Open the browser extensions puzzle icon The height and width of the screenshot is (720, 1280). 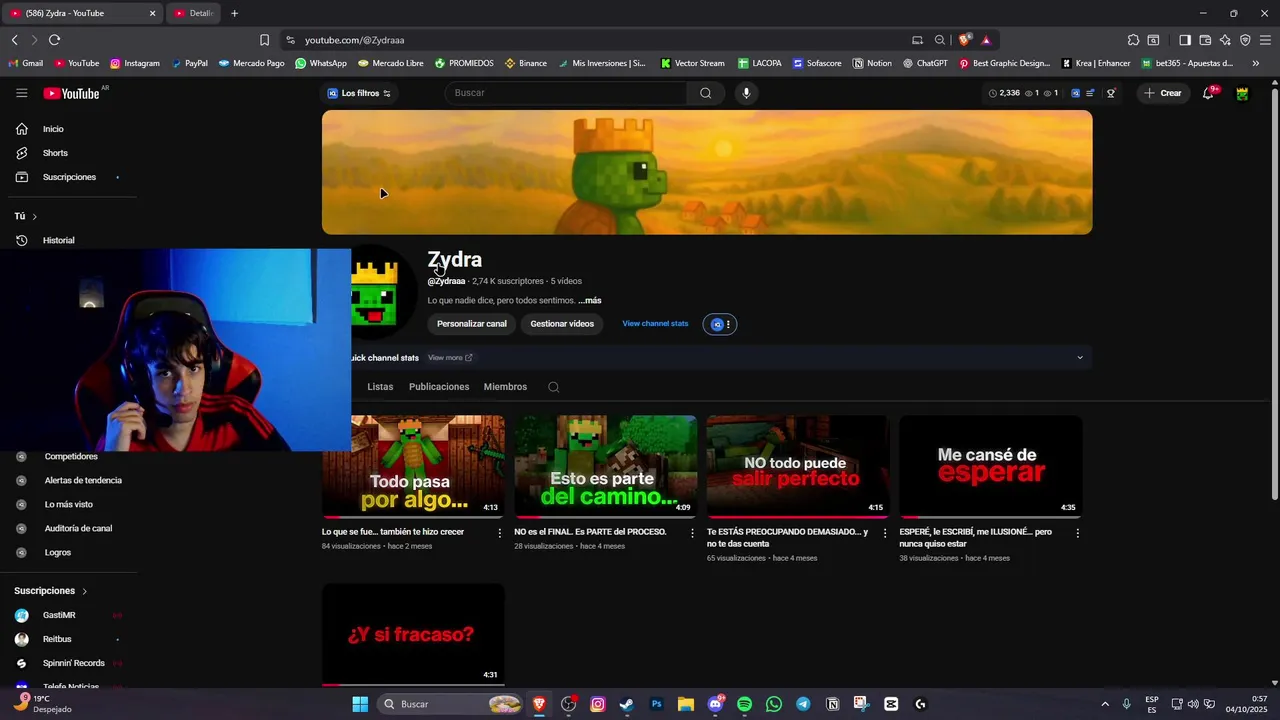click(x=1133, y=40)
